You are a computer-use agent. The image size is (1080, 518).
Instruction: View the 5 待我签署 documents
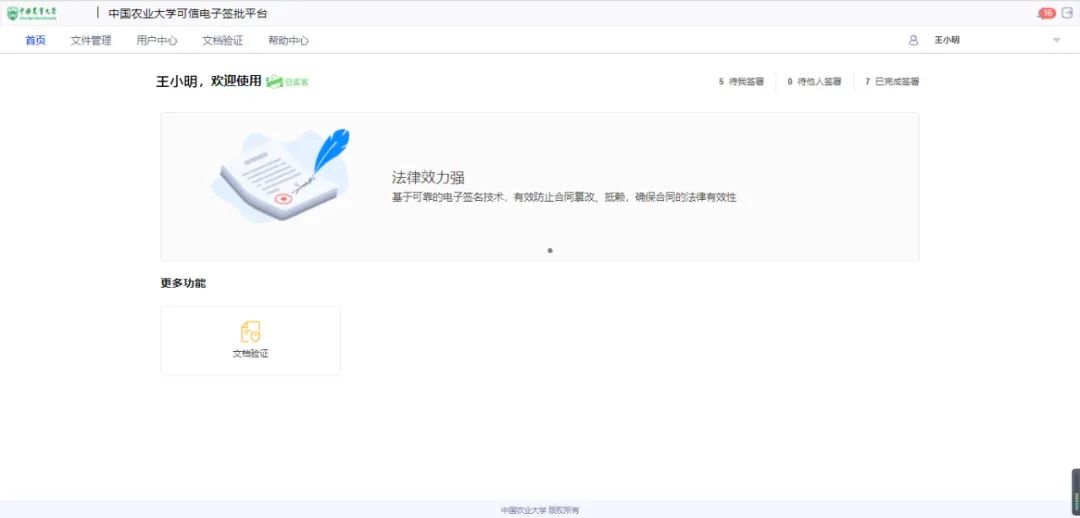(x=741, y=82)
